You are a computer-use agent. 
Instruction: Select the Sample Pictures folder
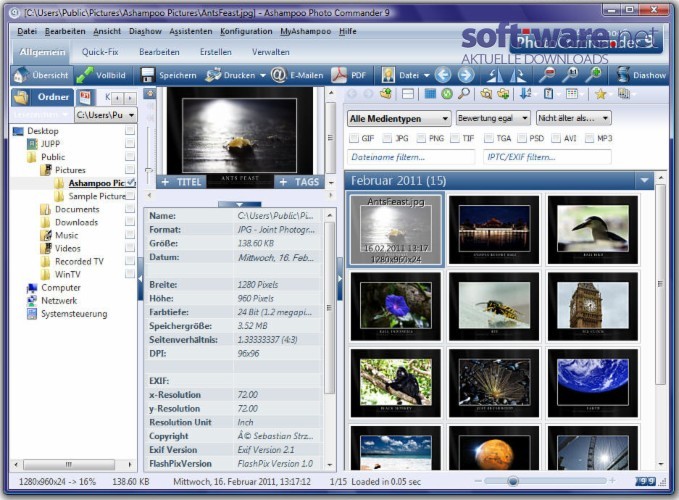tap(97, 196)
